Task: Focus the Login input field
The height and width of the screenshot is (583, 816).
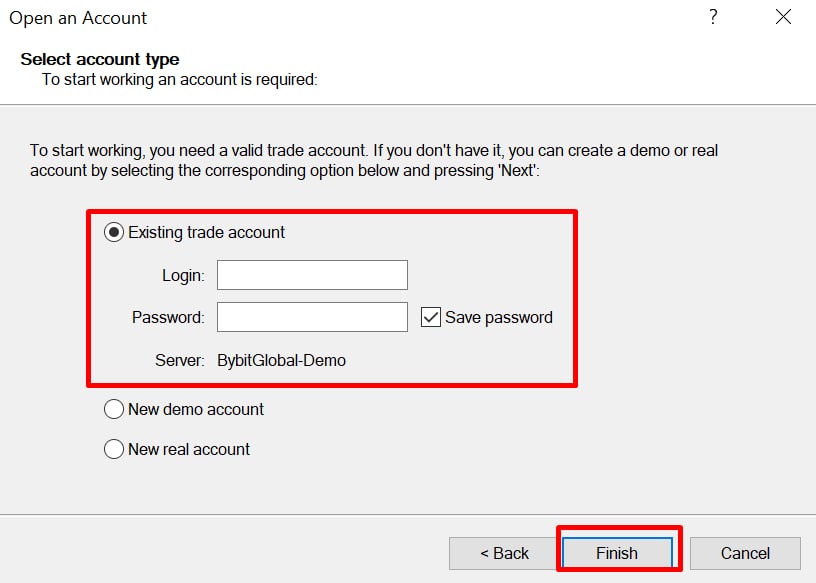Action: click(312, 275)
